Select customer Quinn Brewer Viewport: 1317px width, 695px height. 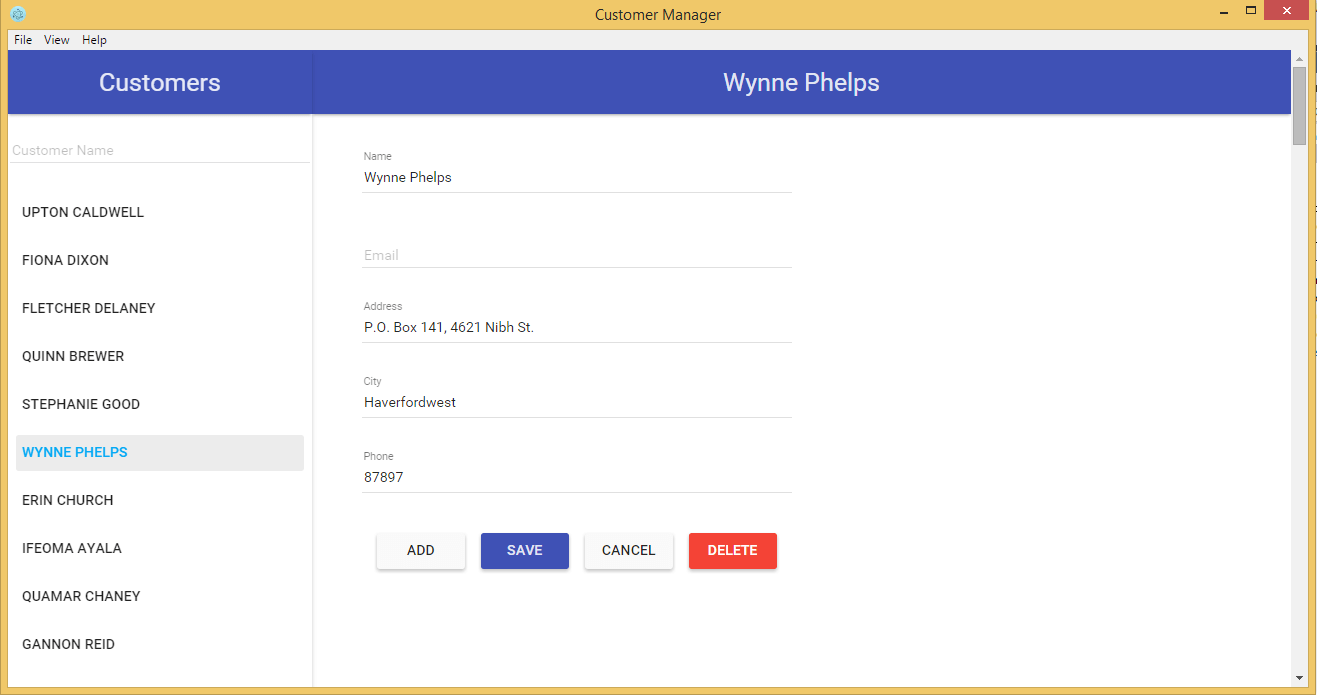click(160, 356)
